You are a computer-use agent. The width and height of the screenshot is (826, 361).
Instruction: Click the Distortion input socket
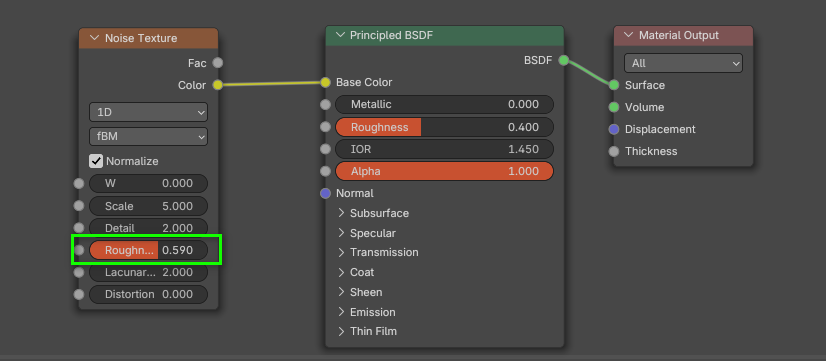click(x=79, y=294)
